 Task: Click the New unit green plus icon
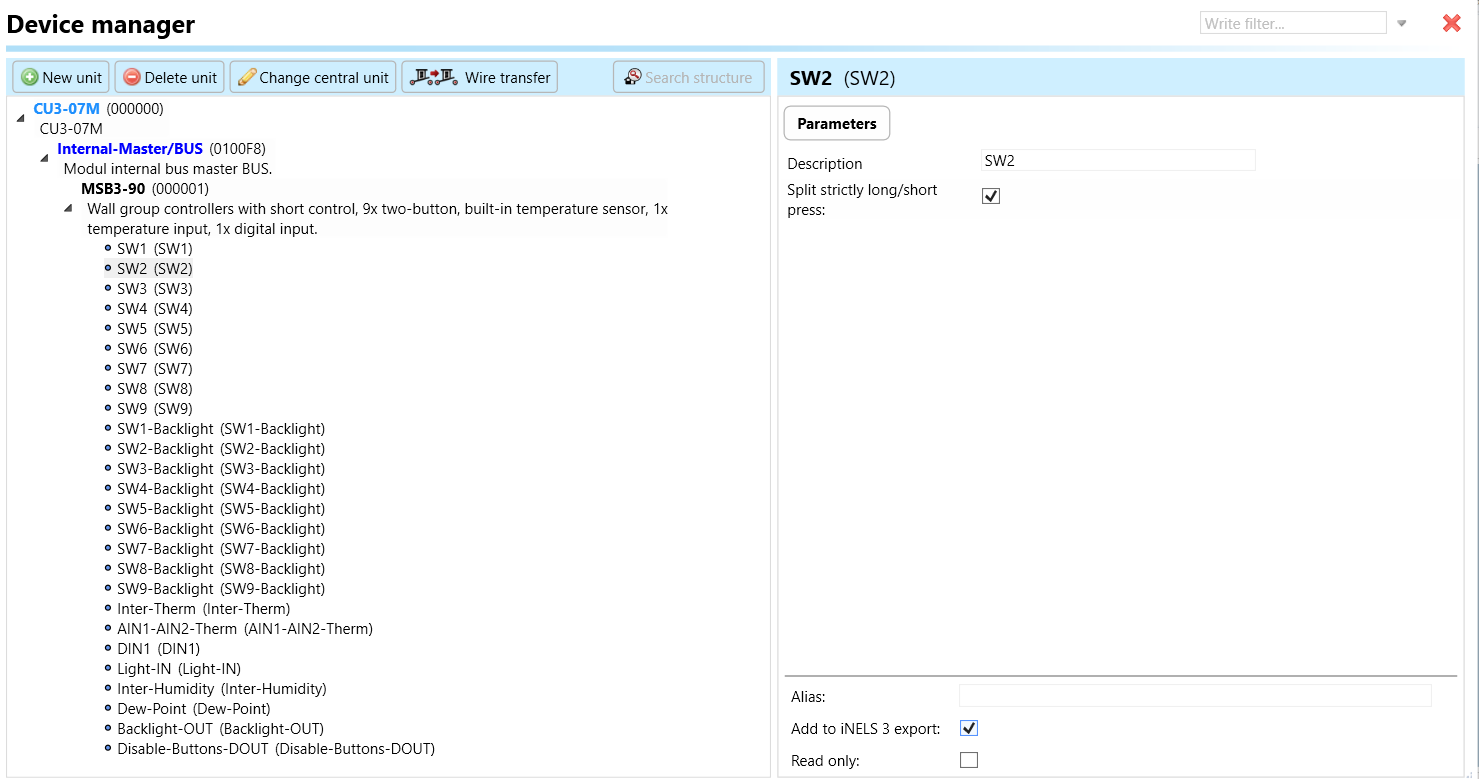pos(30,77)
